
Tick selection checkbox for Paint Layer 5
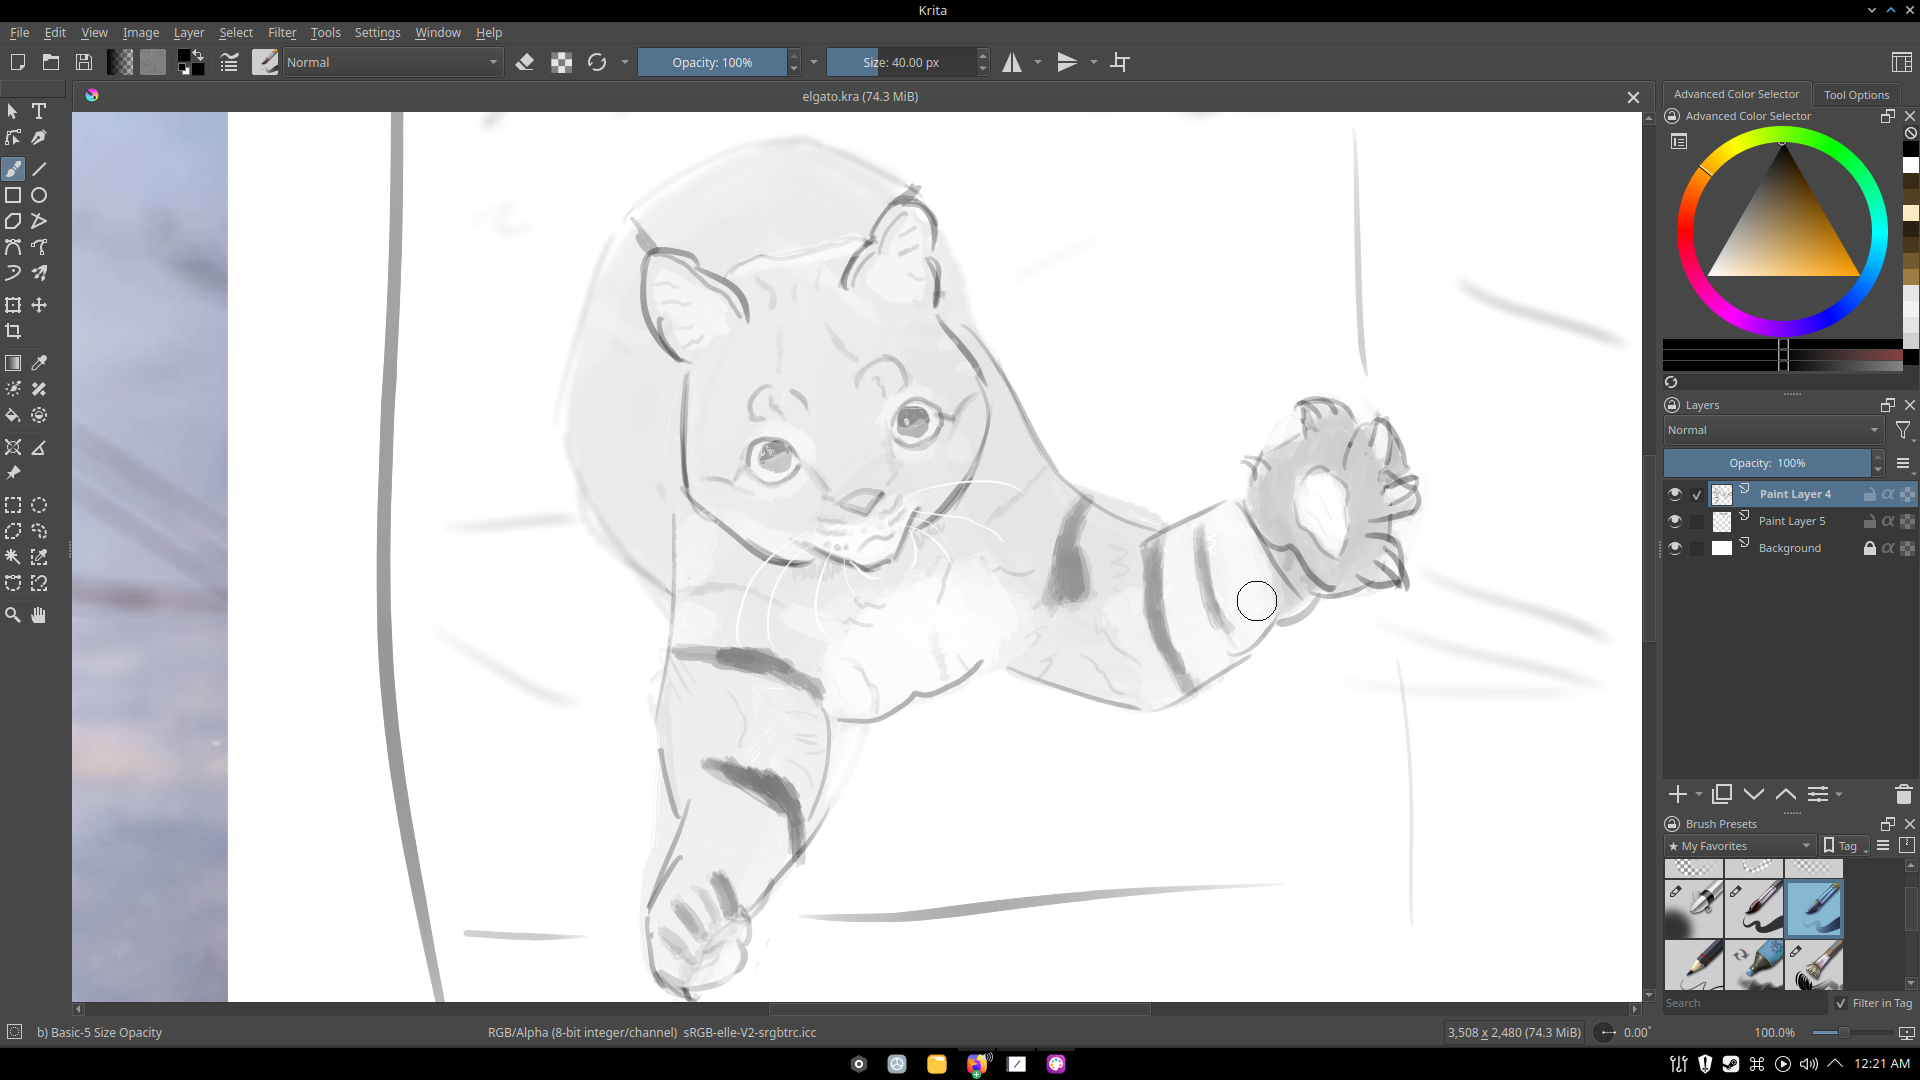(1697, 521)
